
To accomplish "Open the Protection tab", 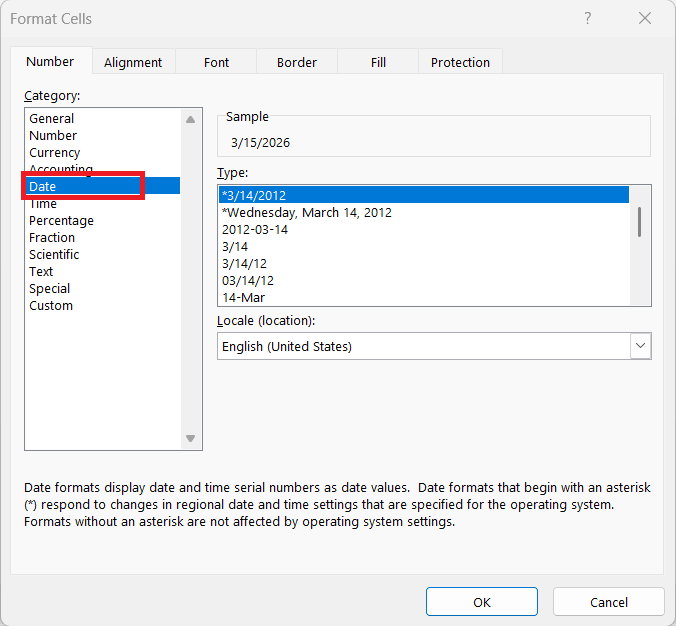I will (460, 62).
